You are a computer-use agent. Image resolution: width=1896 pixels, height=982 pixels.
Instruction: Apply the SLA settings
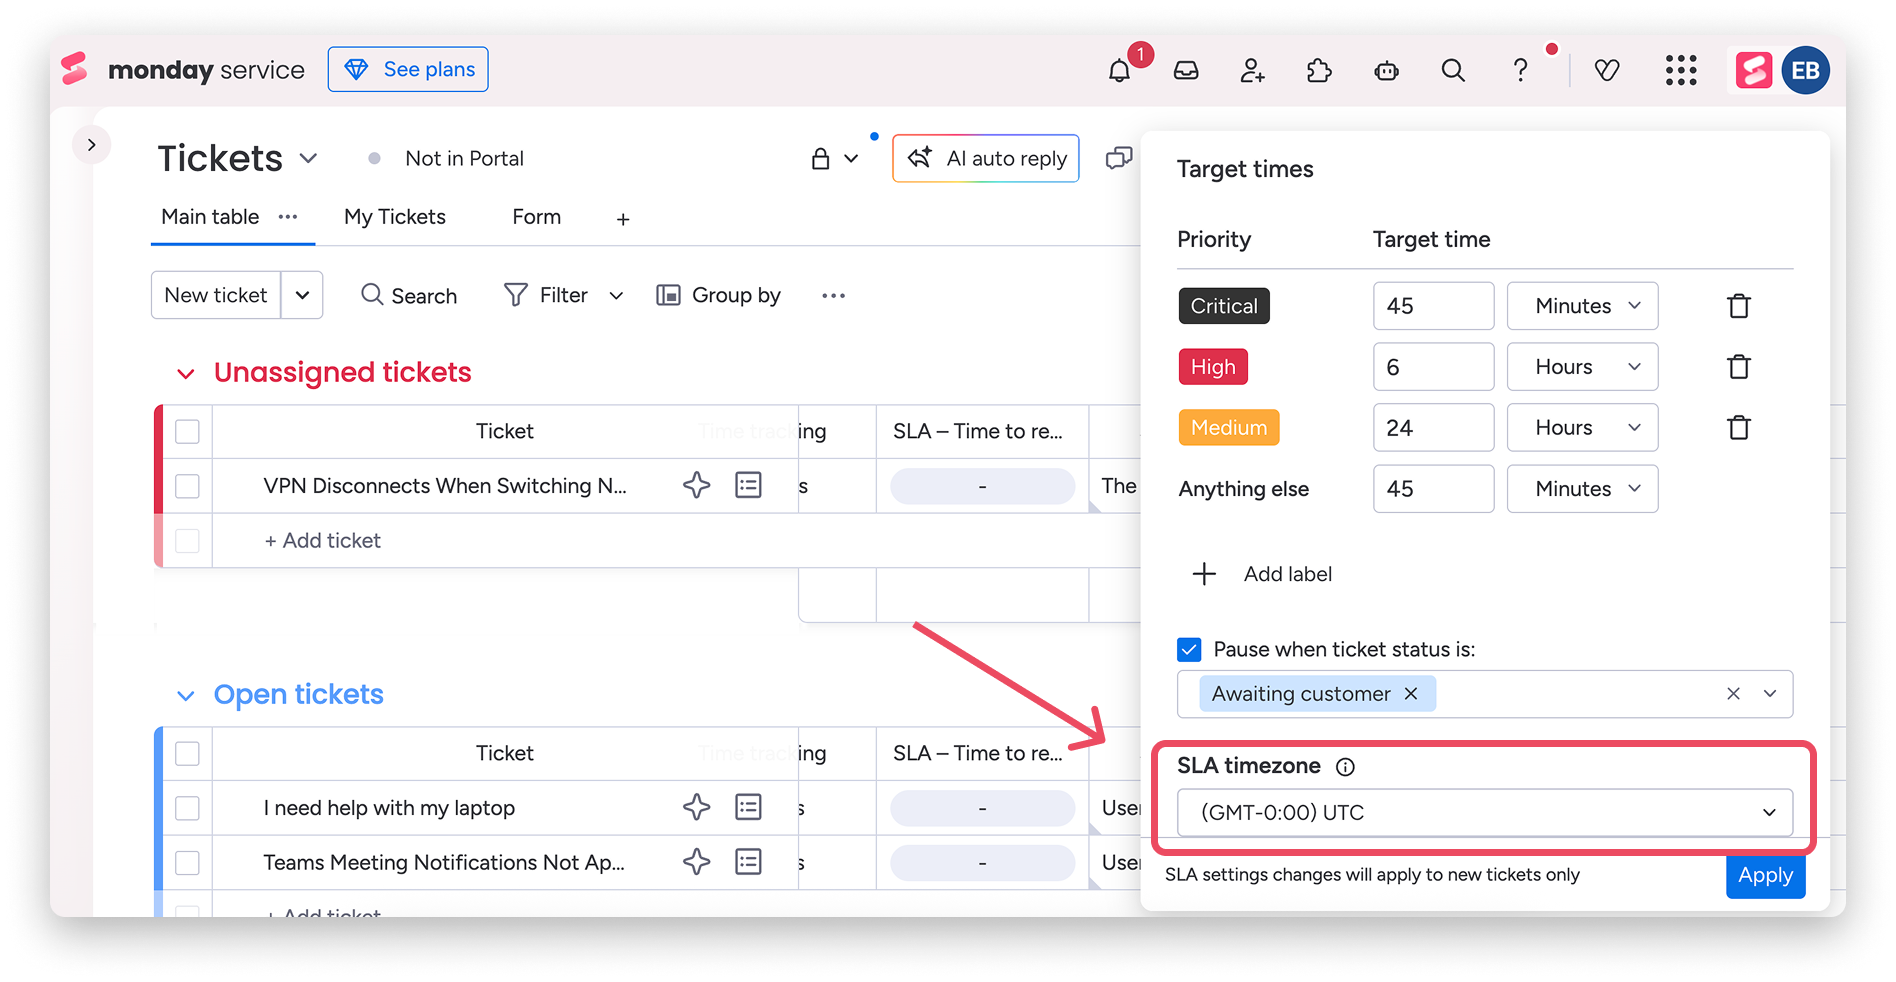tap(1765, 876)
